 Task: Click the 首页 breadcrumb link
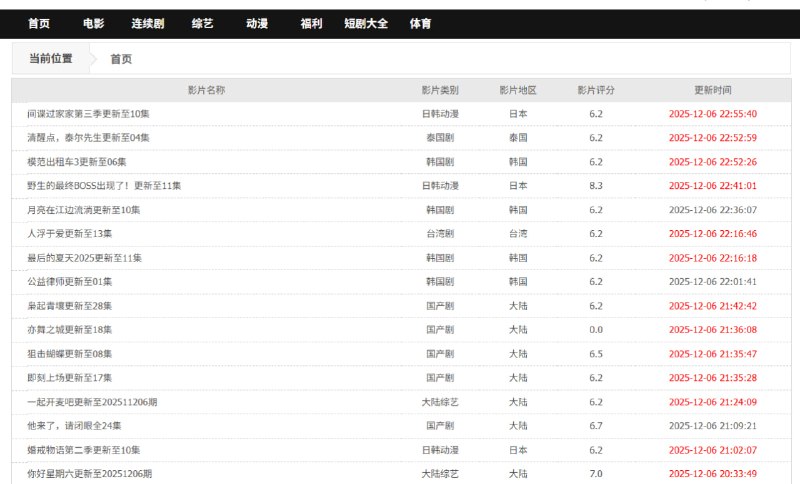coord(121,59)
